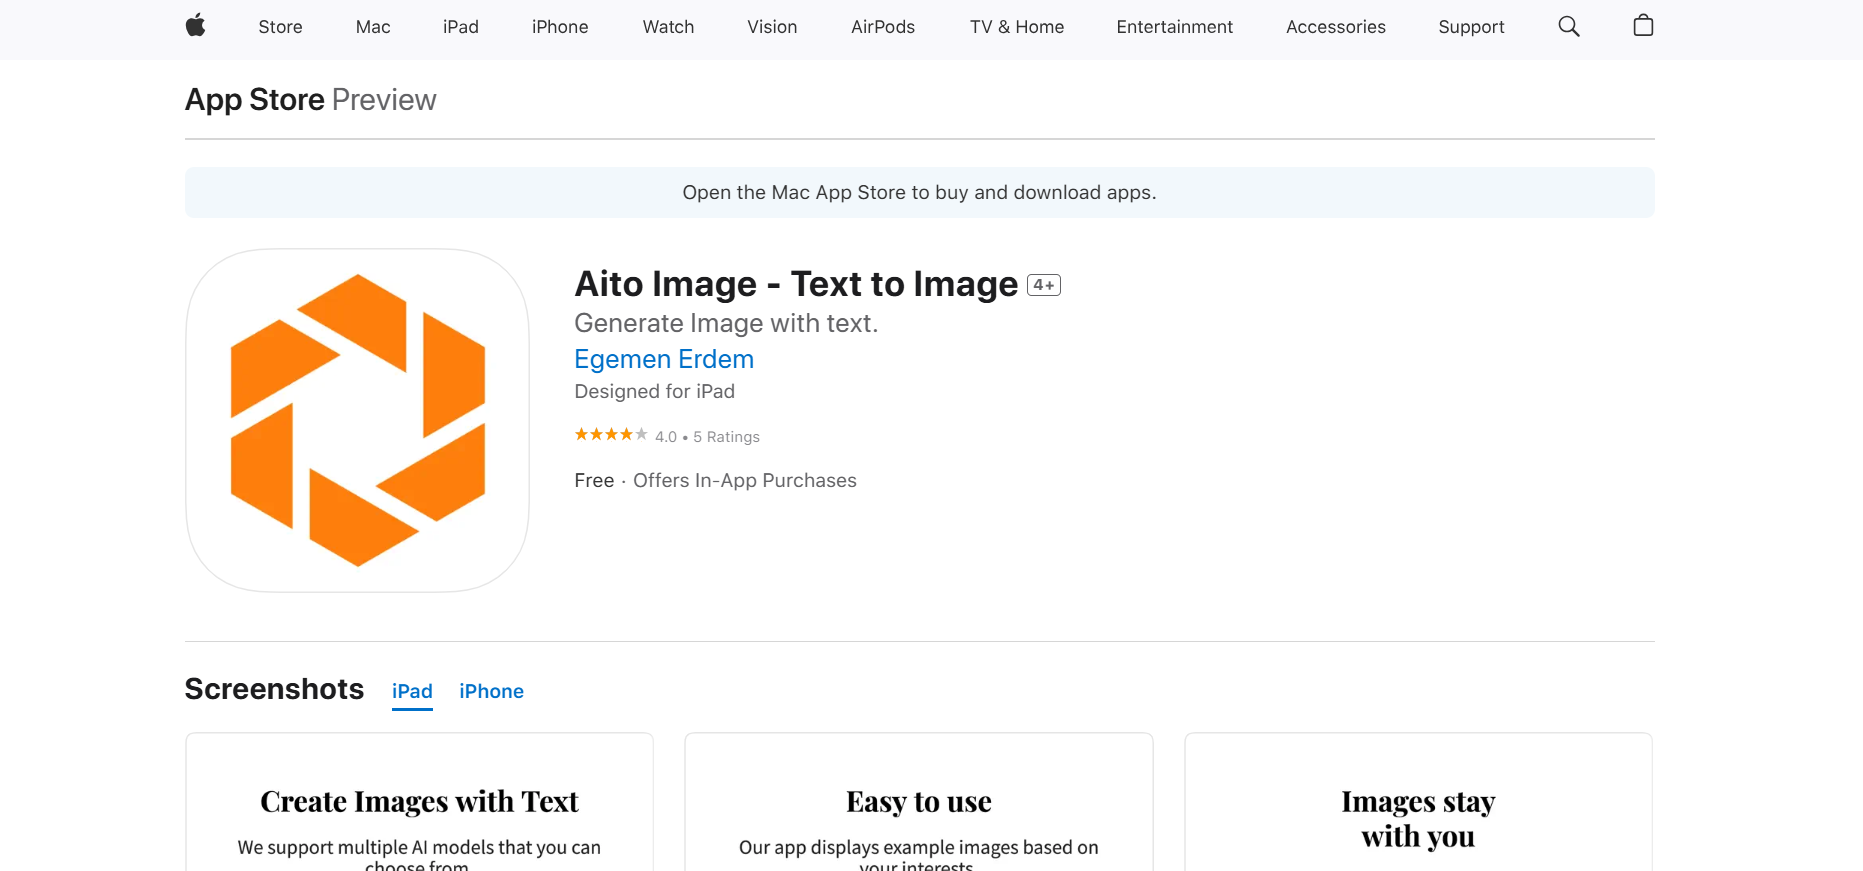Image resolution: width=1863 pixels, height=871 pixels.
Task: Click the orange Aito Image app icon
Action: click(x=357, y=420)
